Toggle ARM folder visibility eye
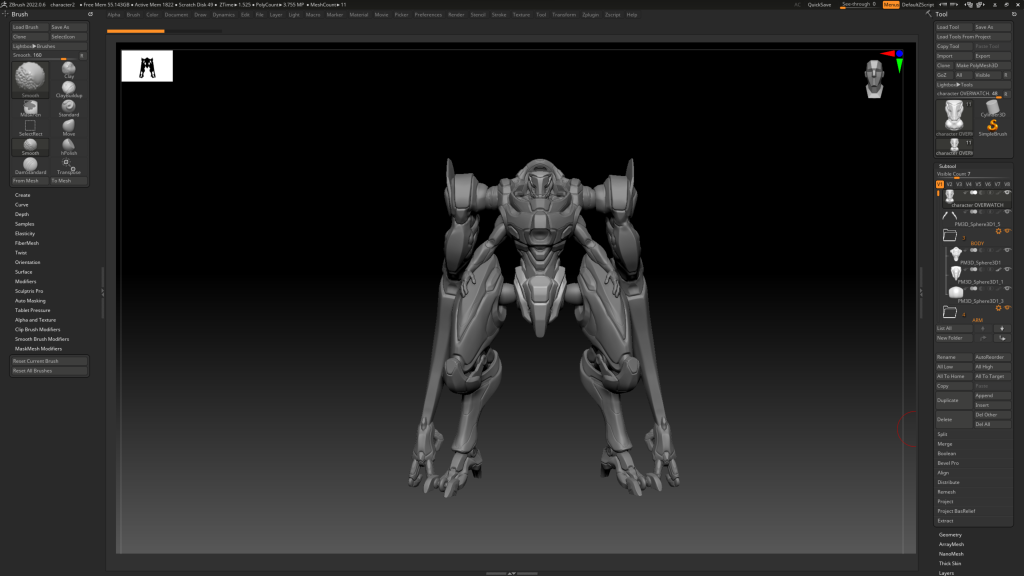Viewport: 1024px width, 576px height. pyautogui.click(x=1008, y=308)
